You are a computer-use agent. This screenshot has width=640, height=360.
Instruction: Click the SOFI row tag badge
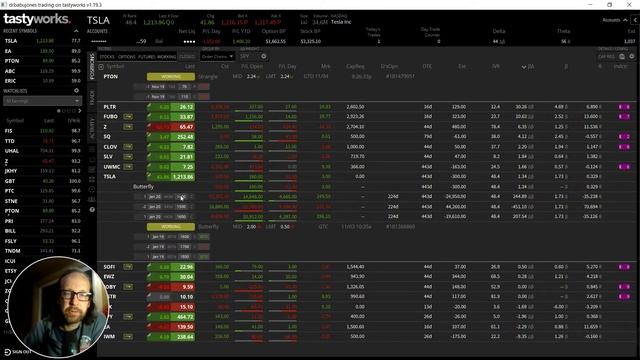click(x=128, y=267)
